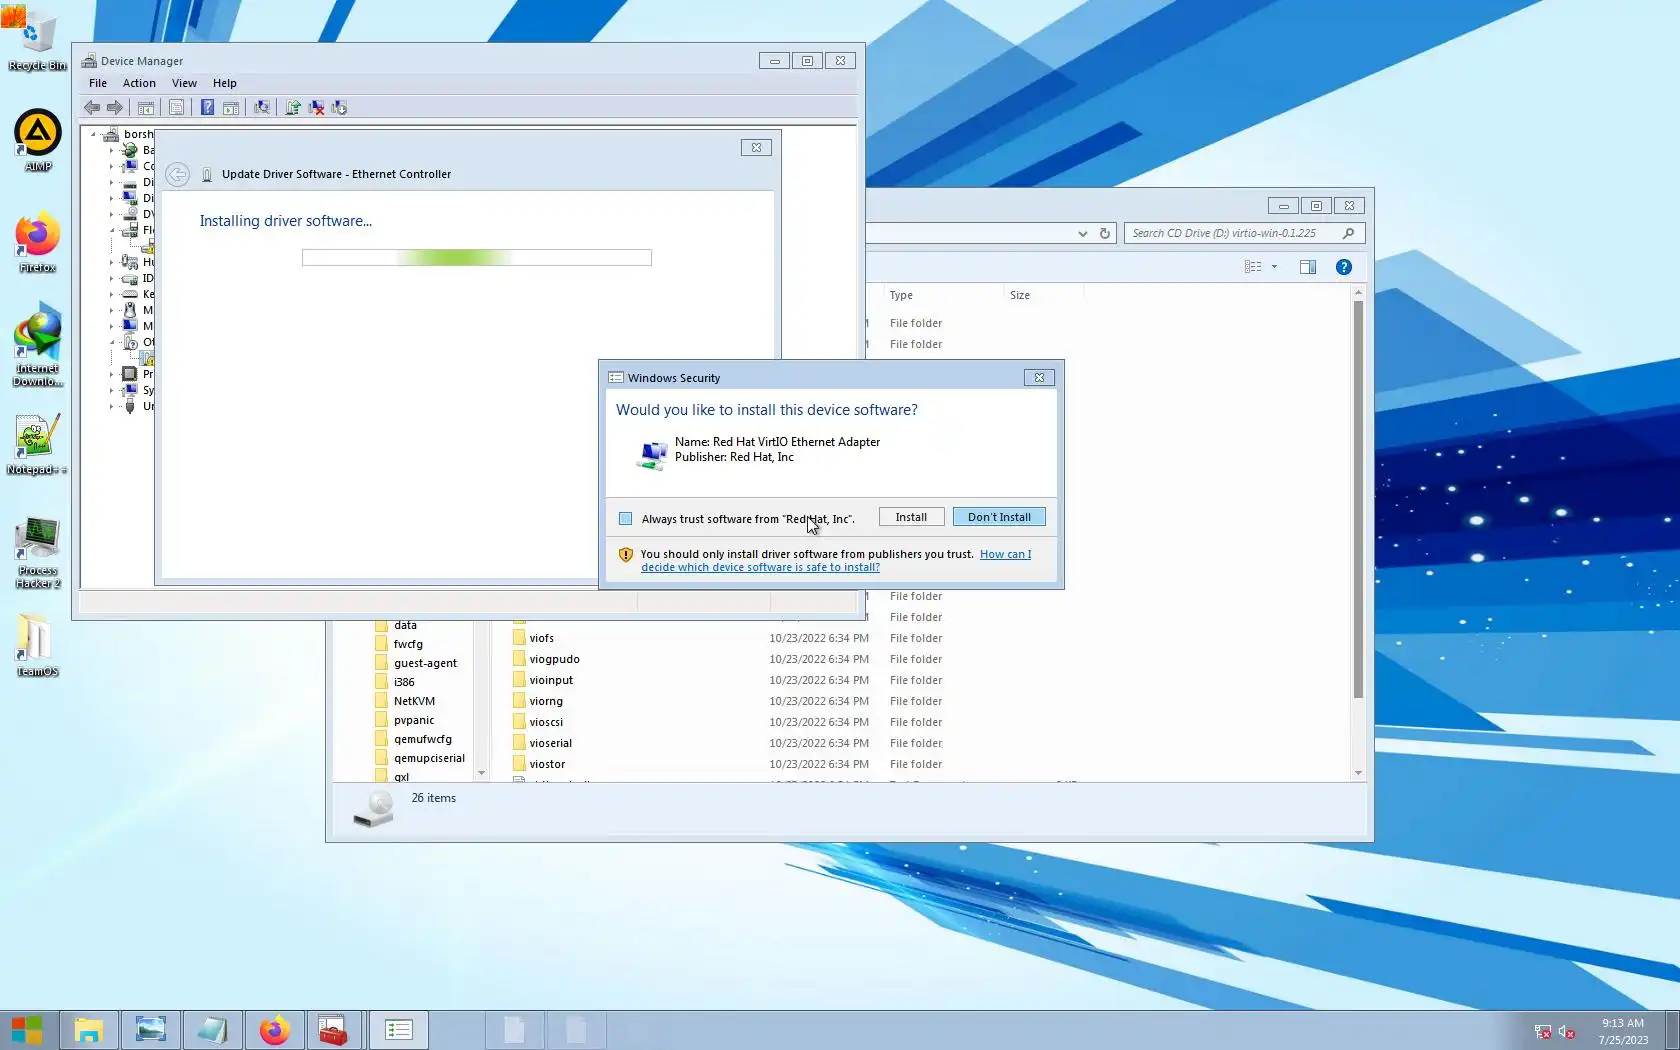The height and width of the screenshot is (1050, 1680).
Task: Expand the keyboard category node in device tree
Action: (x=111, y=295)
